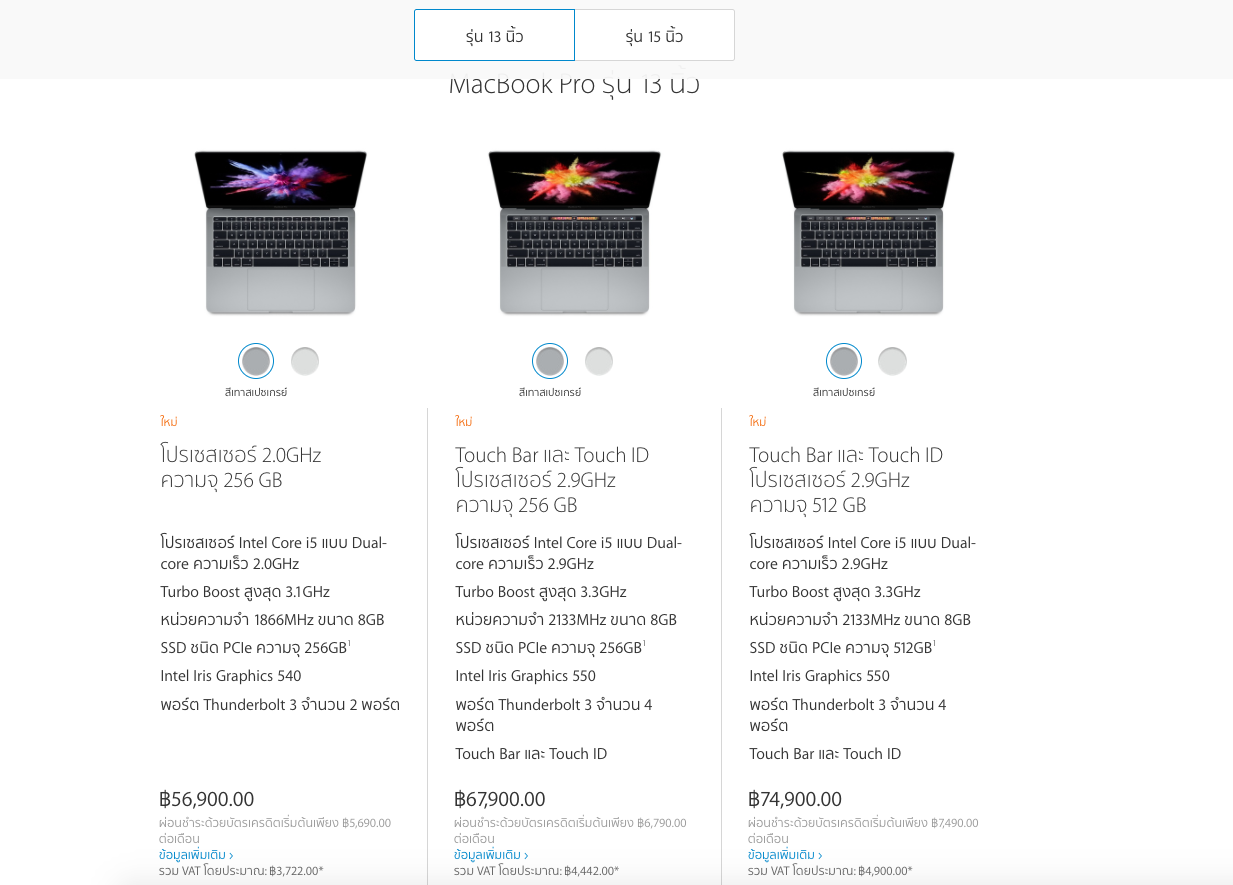1233x885 pixels.
Task: Open more info link under ฿67,900.00 price
Action: tap(491, 855)
